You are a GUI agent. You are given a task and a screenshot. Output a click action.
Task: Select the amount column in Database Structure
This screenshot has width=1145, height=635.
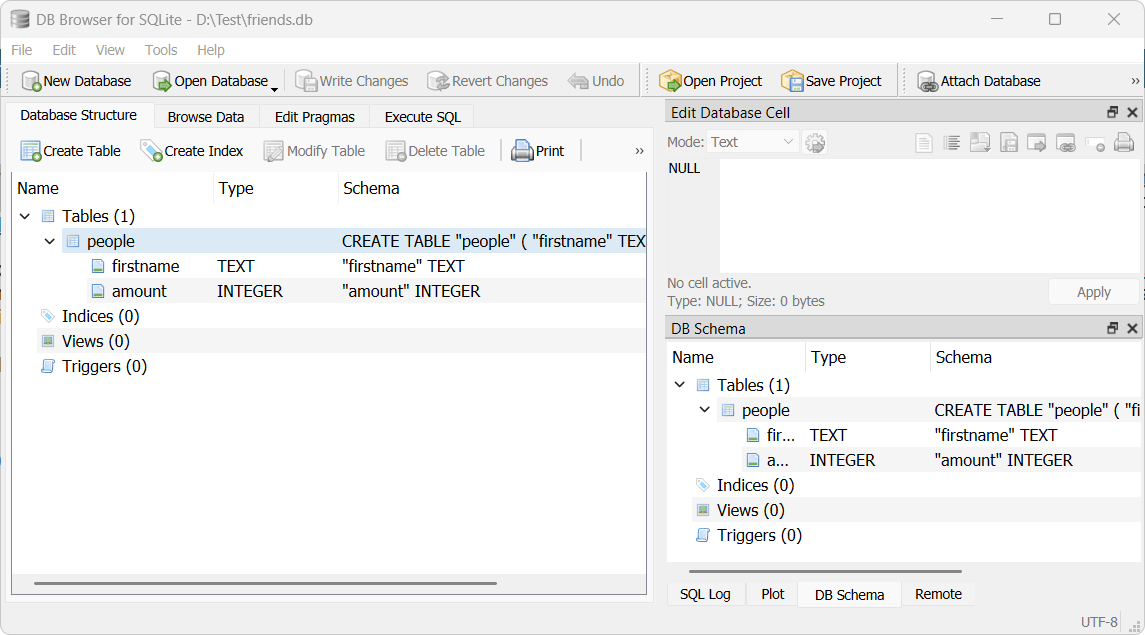139,290
